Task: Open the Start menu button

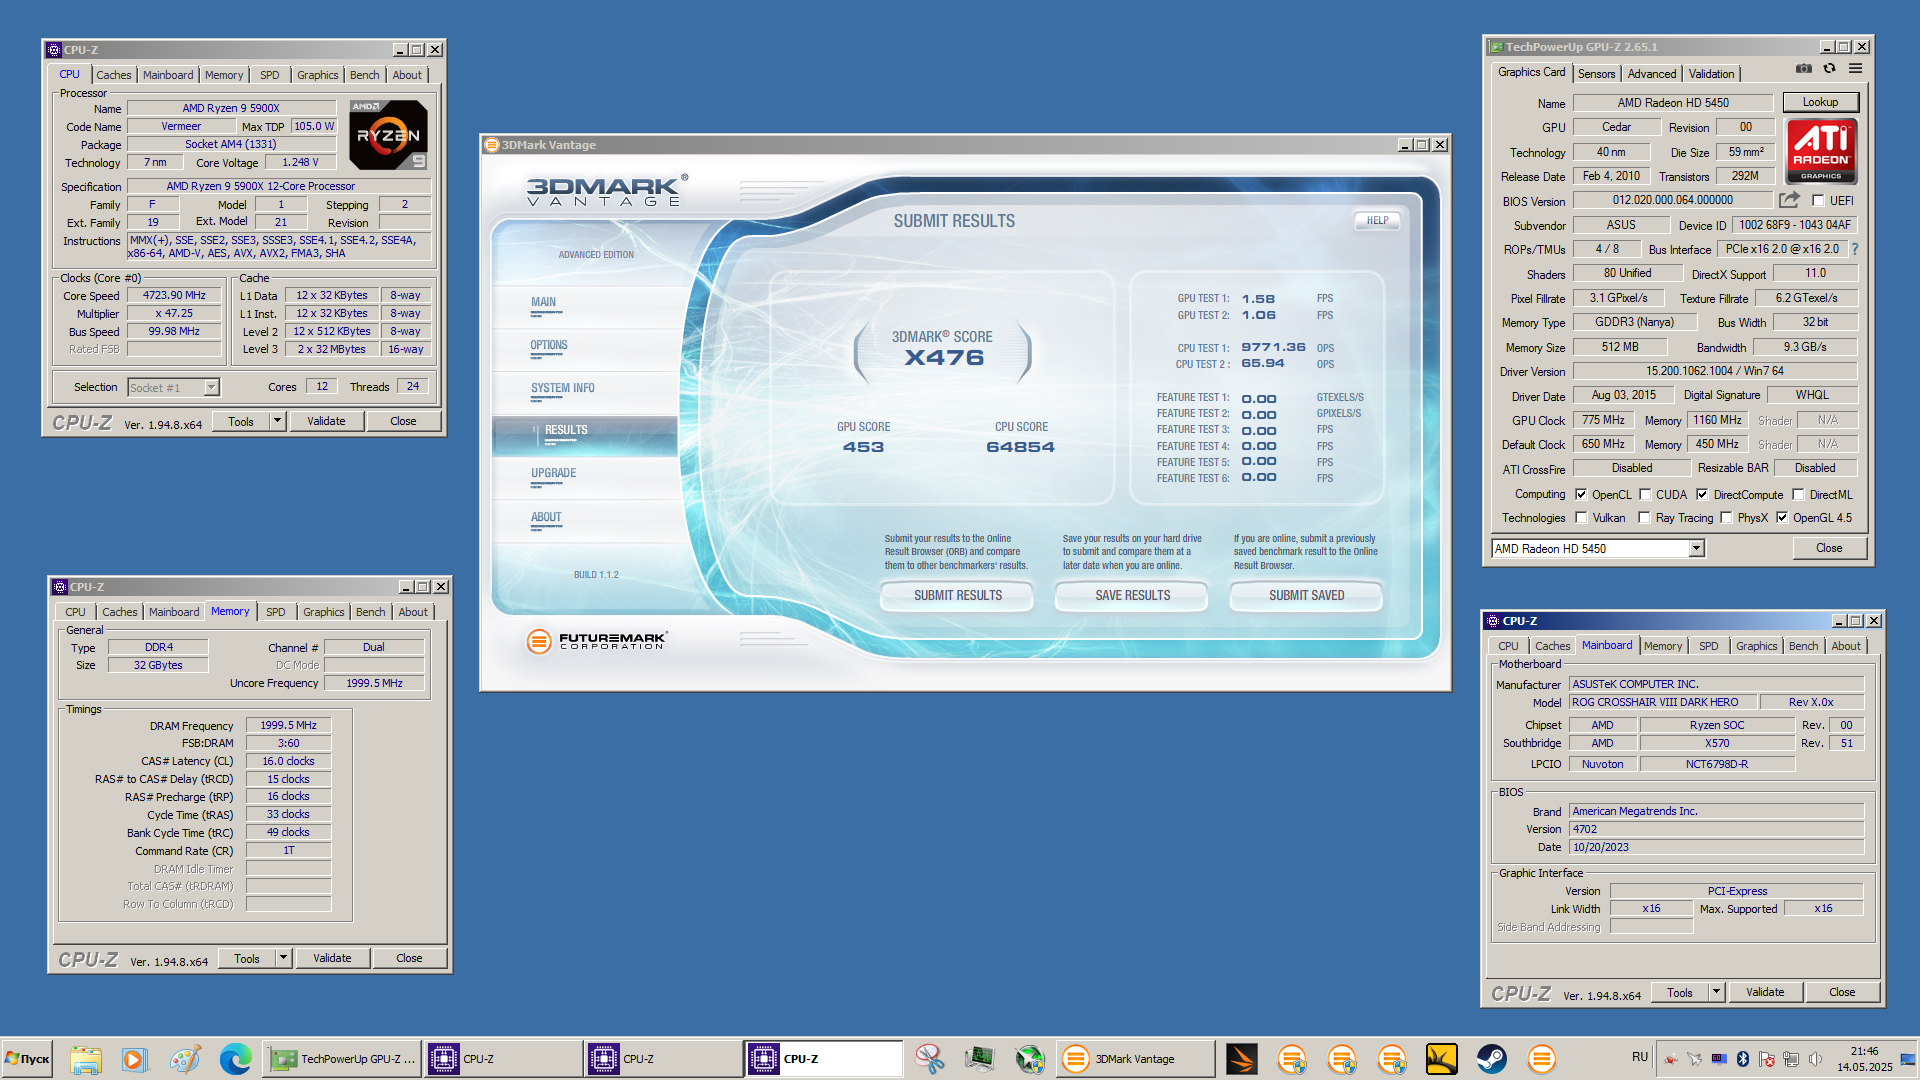Action: 28,1059
